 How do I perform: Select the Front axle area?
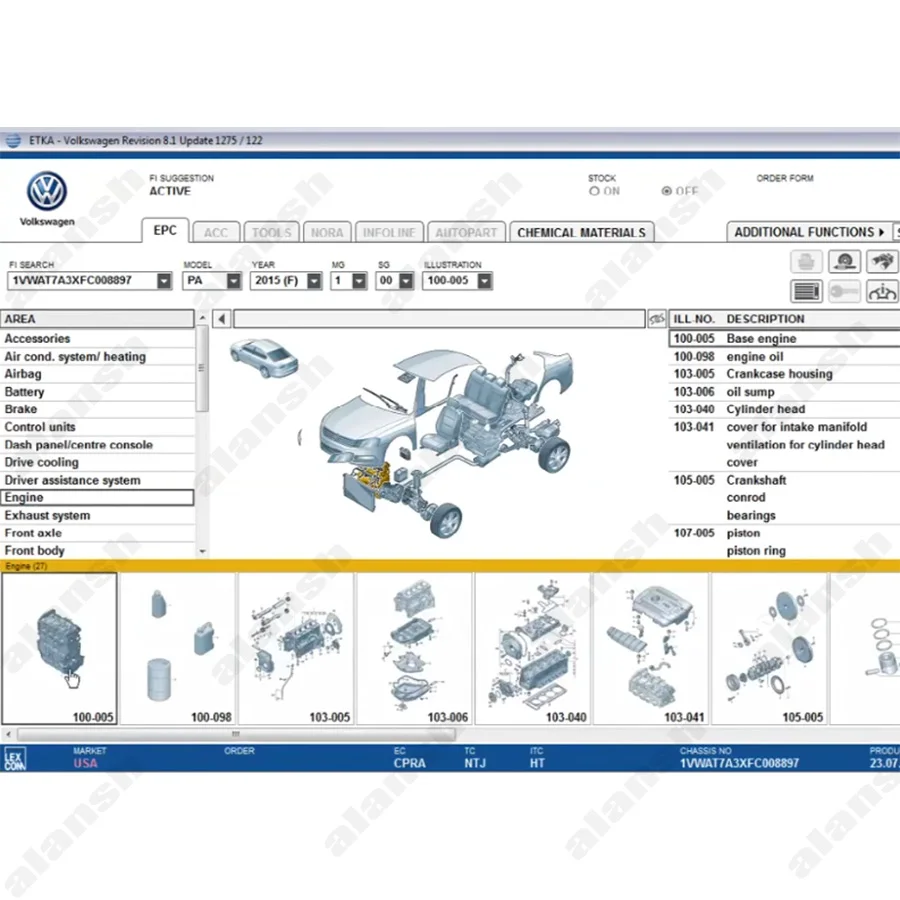coord(97,533)
